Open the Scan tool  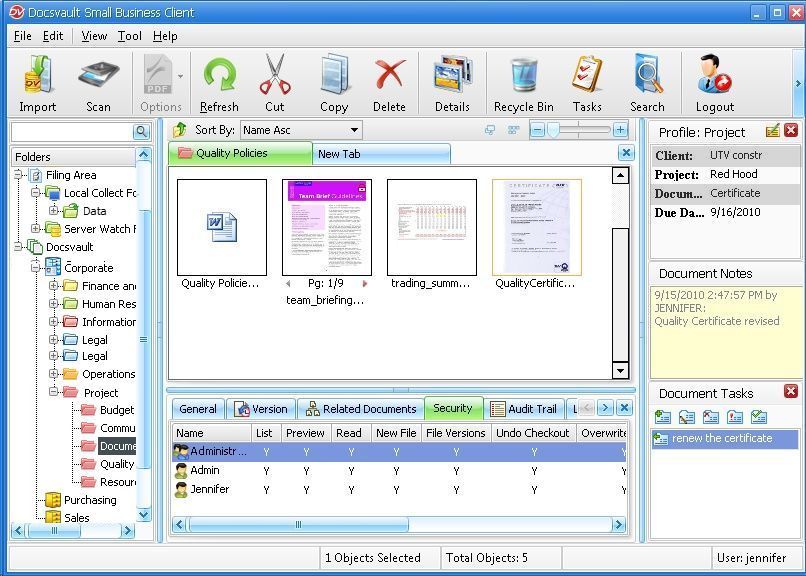[x=98, y=84]
